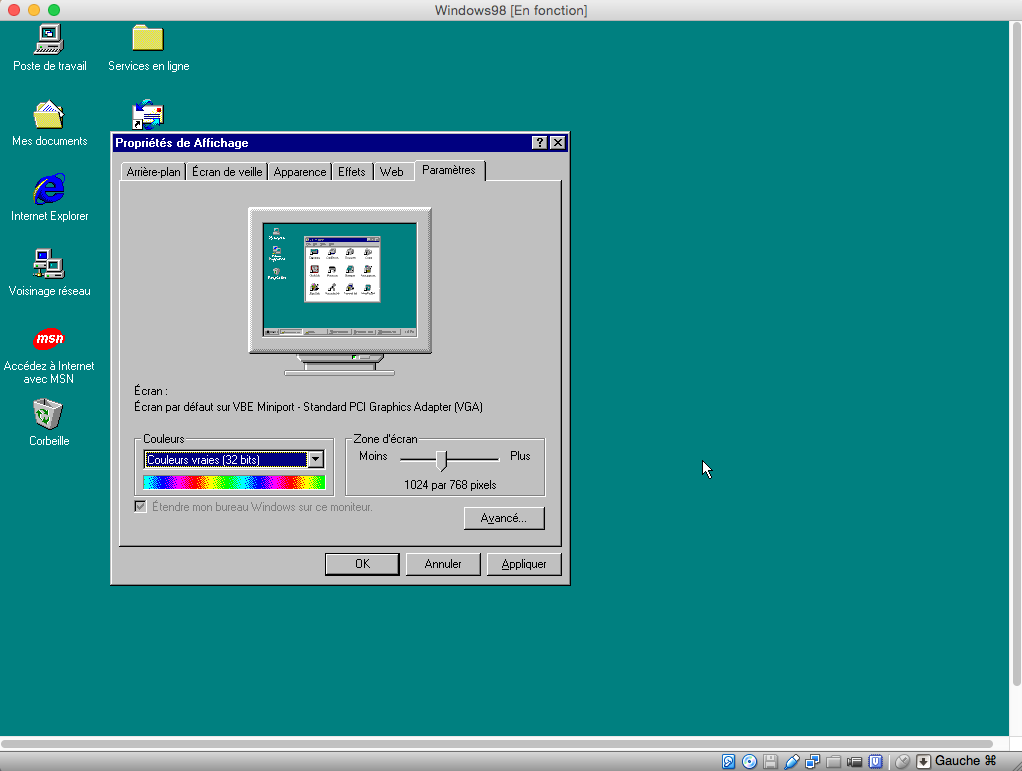Click the MSN butterfly icon
The height and width of the screenshot is (771, 1022).
(49, 339)
